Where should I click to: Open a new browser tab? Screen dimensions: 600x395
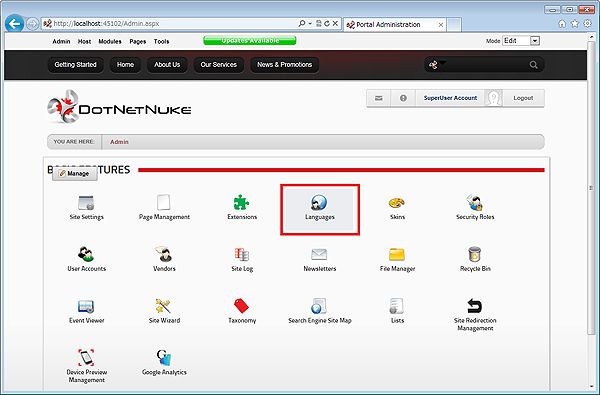click(454, 24)
